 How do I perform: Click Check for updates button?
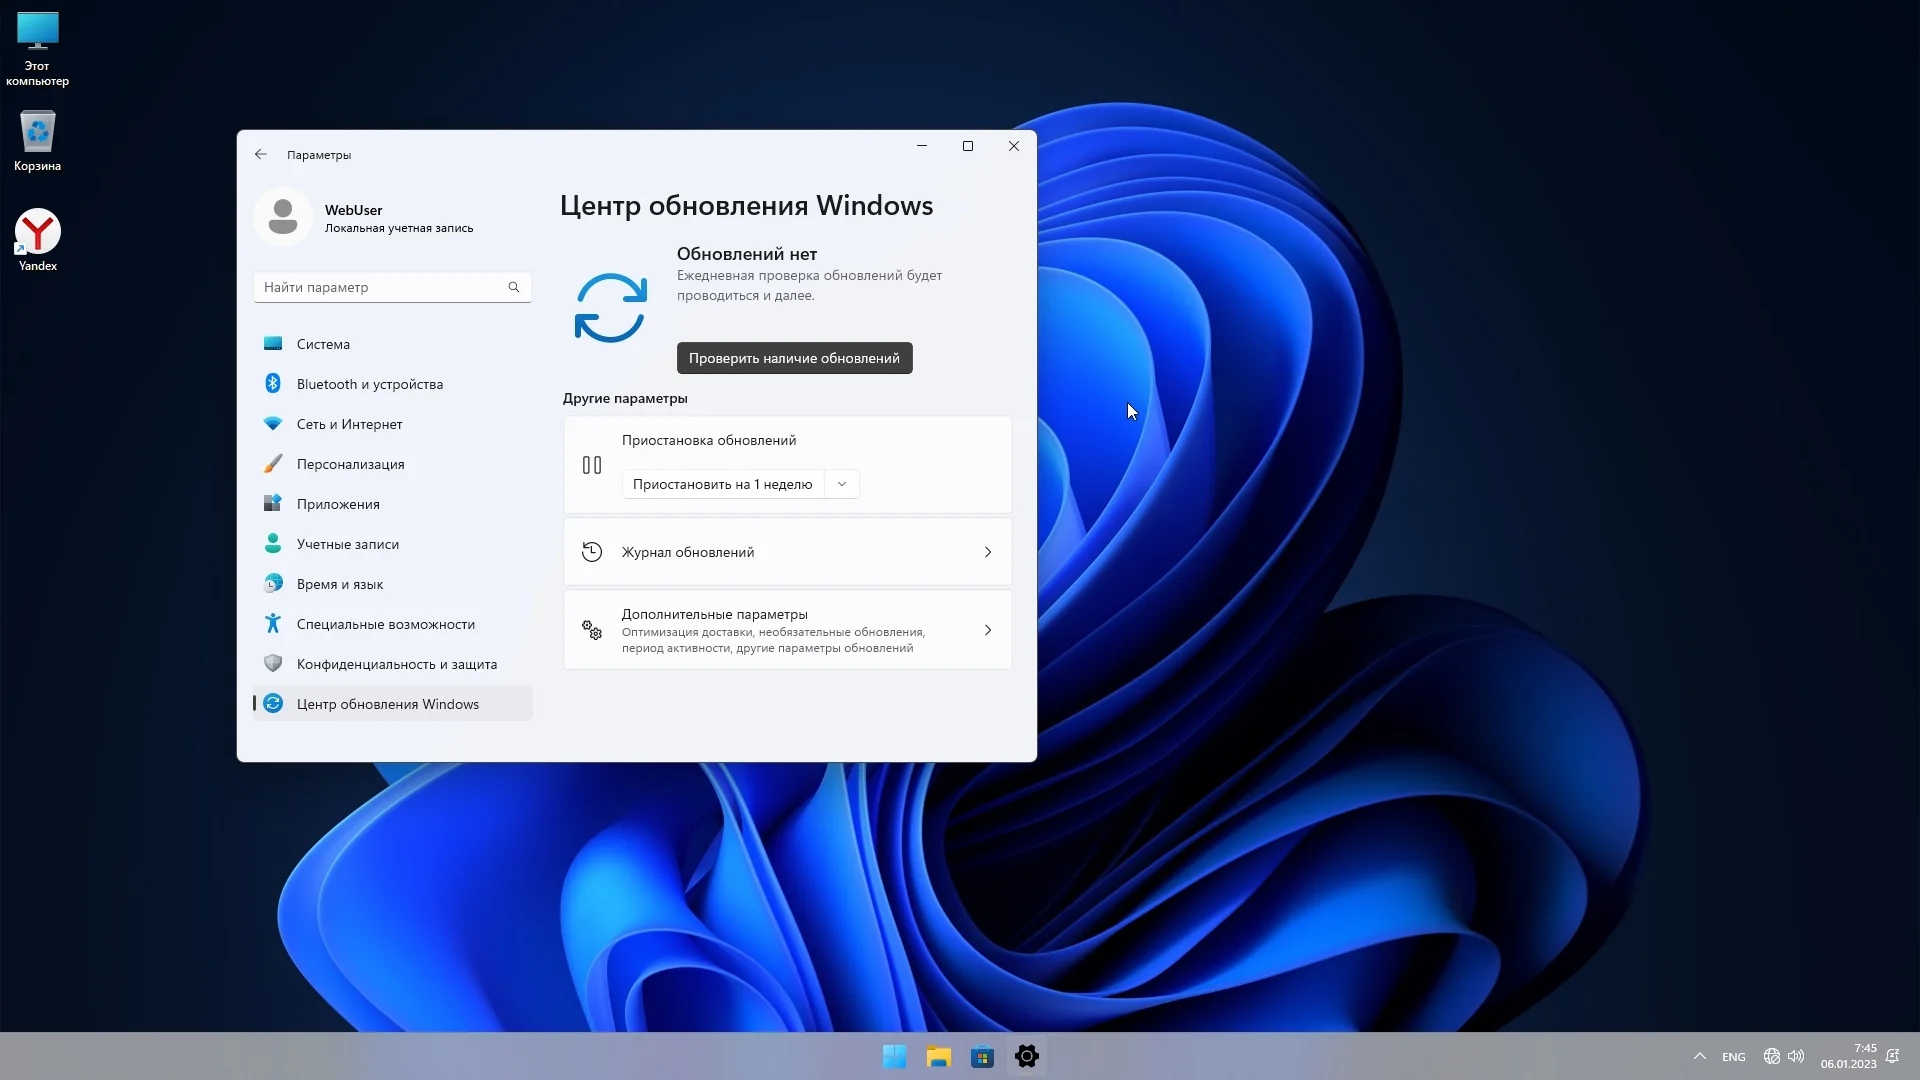pos(794,358)
